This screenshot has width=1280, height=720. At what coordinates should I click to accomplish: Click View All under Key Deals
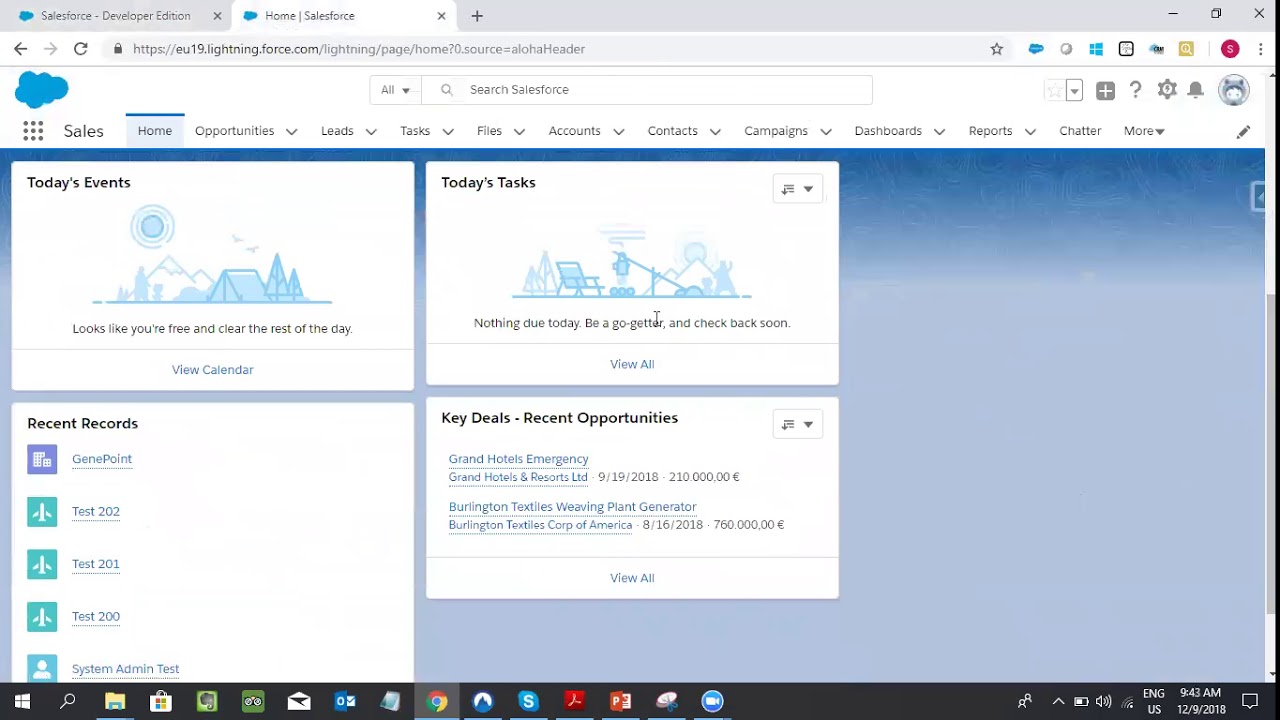[632, 578]
